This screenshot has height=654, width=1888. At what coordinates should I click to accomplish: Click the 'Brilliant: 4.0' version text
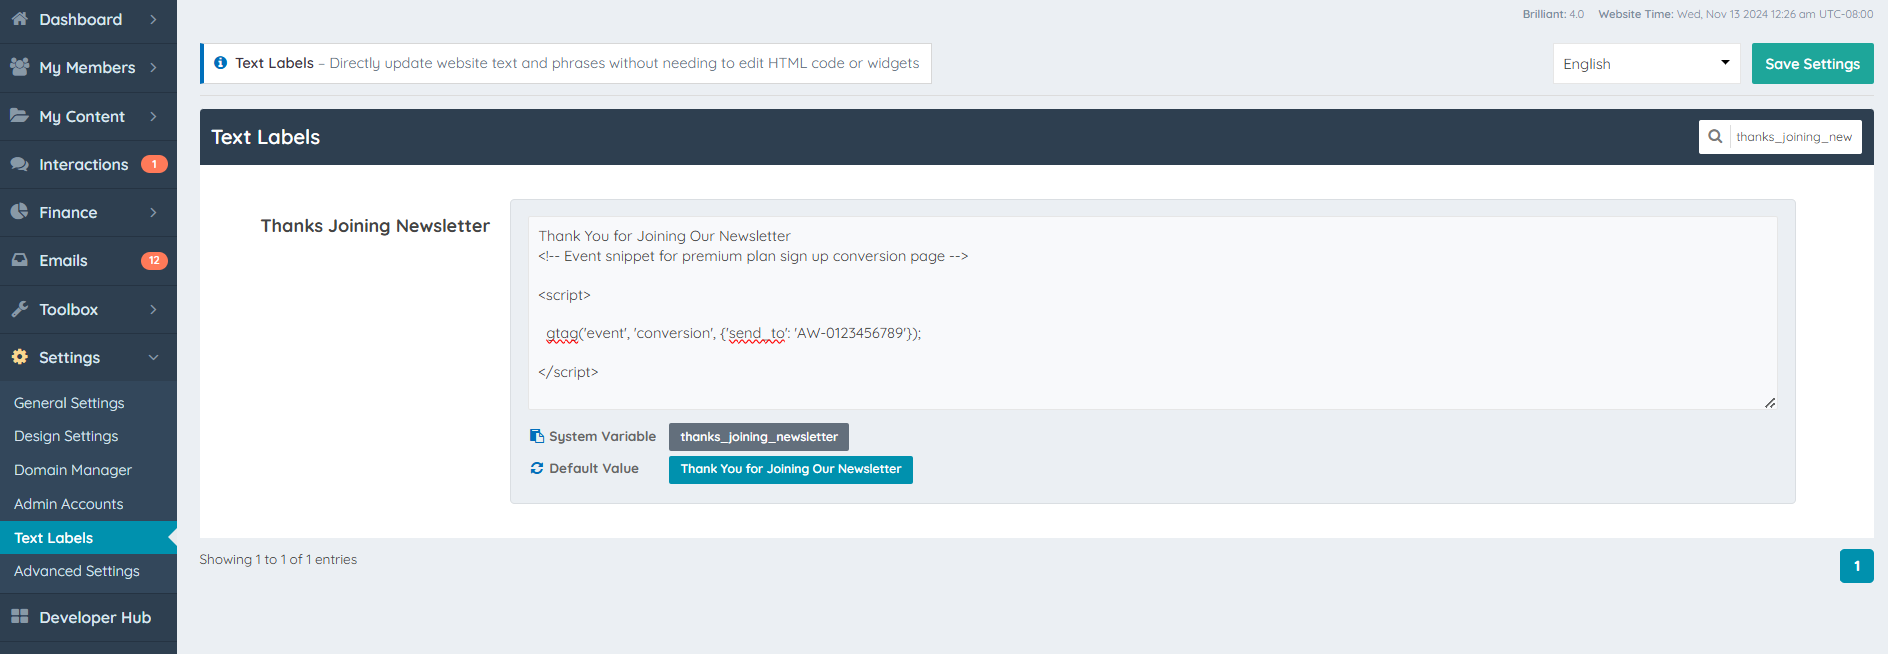tap(1553, 14)
